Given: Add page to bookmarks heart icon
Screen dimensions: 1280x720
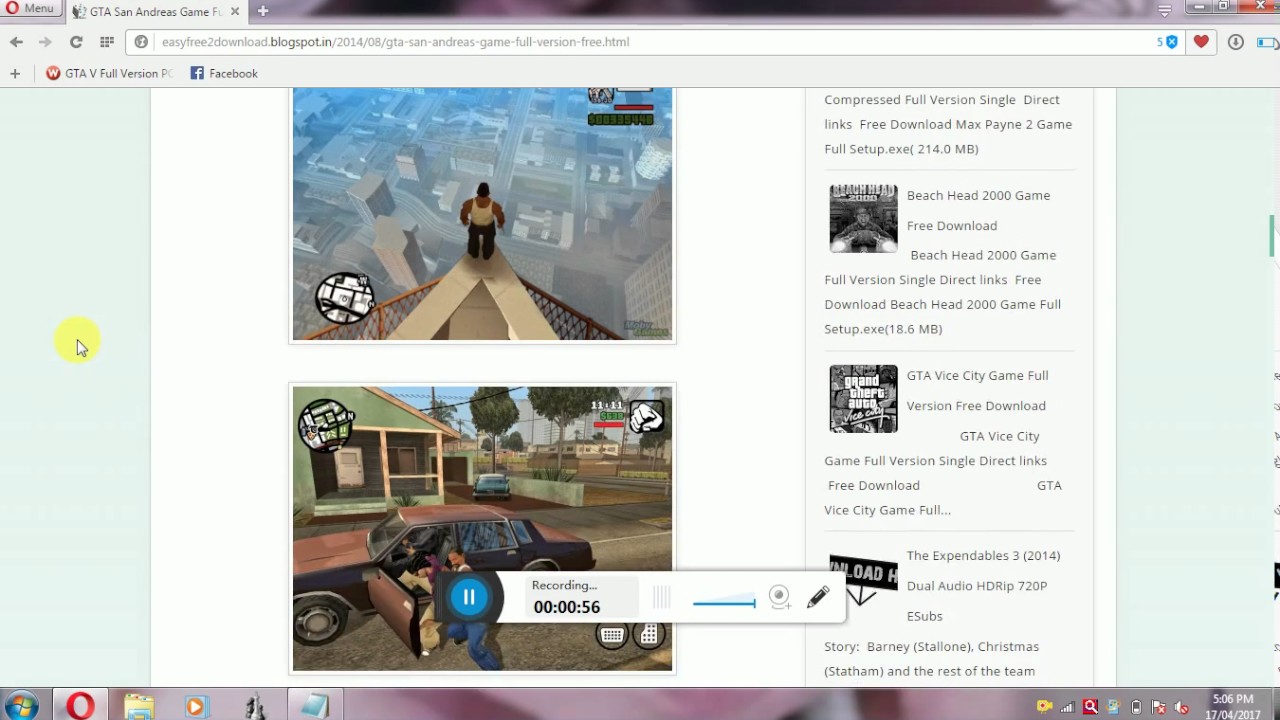Looking at the screenshot, I should 1201,42.
